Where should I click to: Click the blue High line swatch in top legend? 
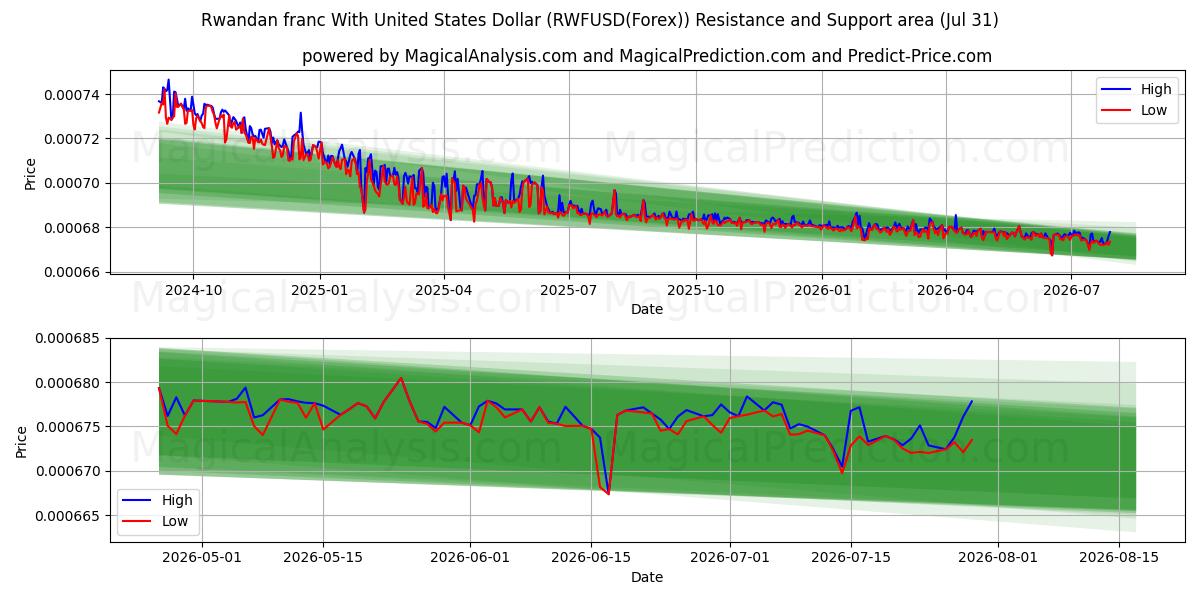pyautogui.click(x=1117, y=90)
